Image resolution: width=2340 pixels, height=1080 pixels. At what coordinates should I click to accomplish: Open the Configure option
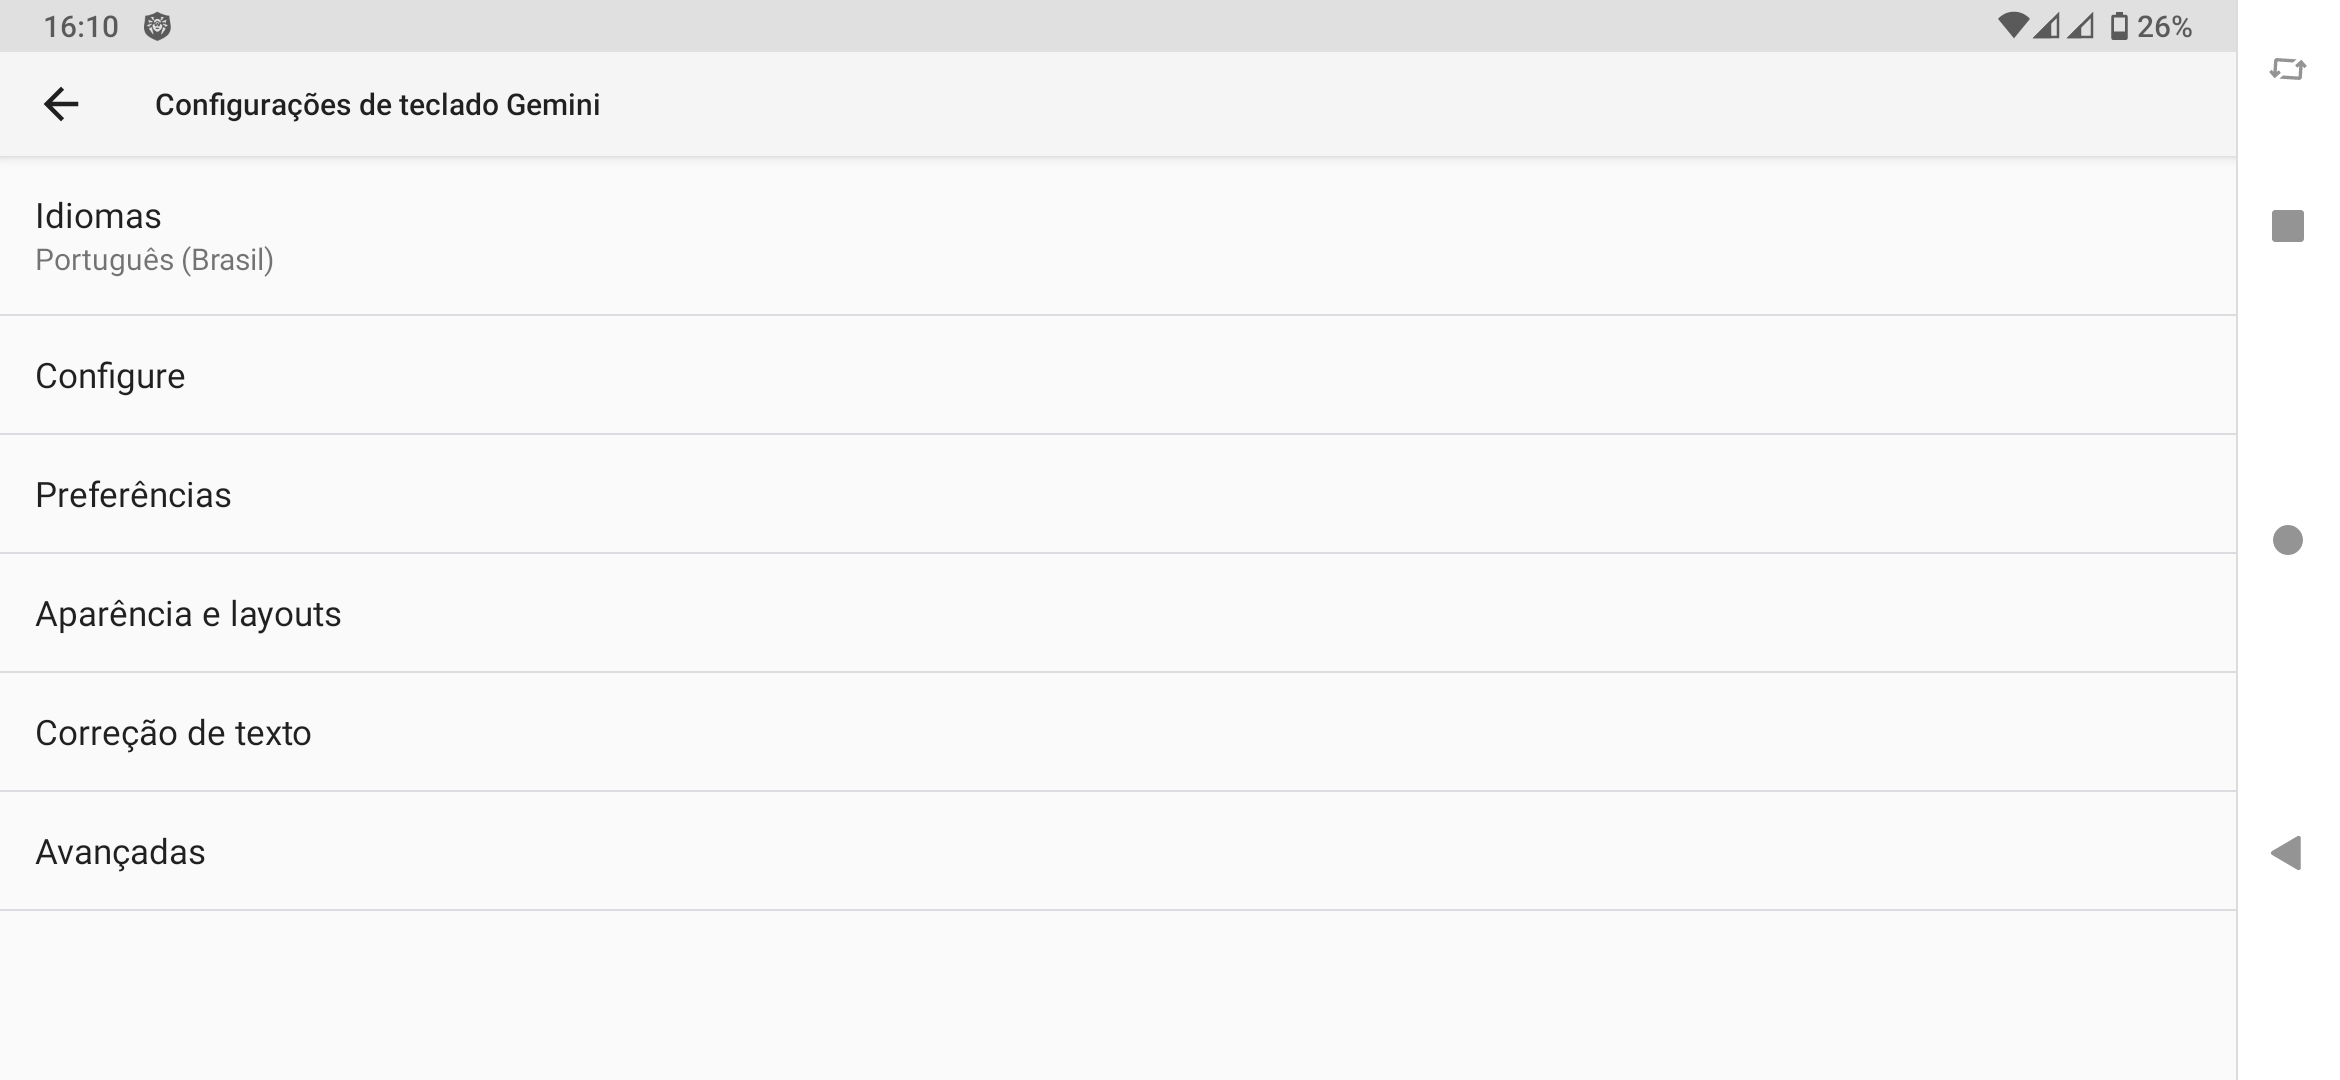pos(110,376)
